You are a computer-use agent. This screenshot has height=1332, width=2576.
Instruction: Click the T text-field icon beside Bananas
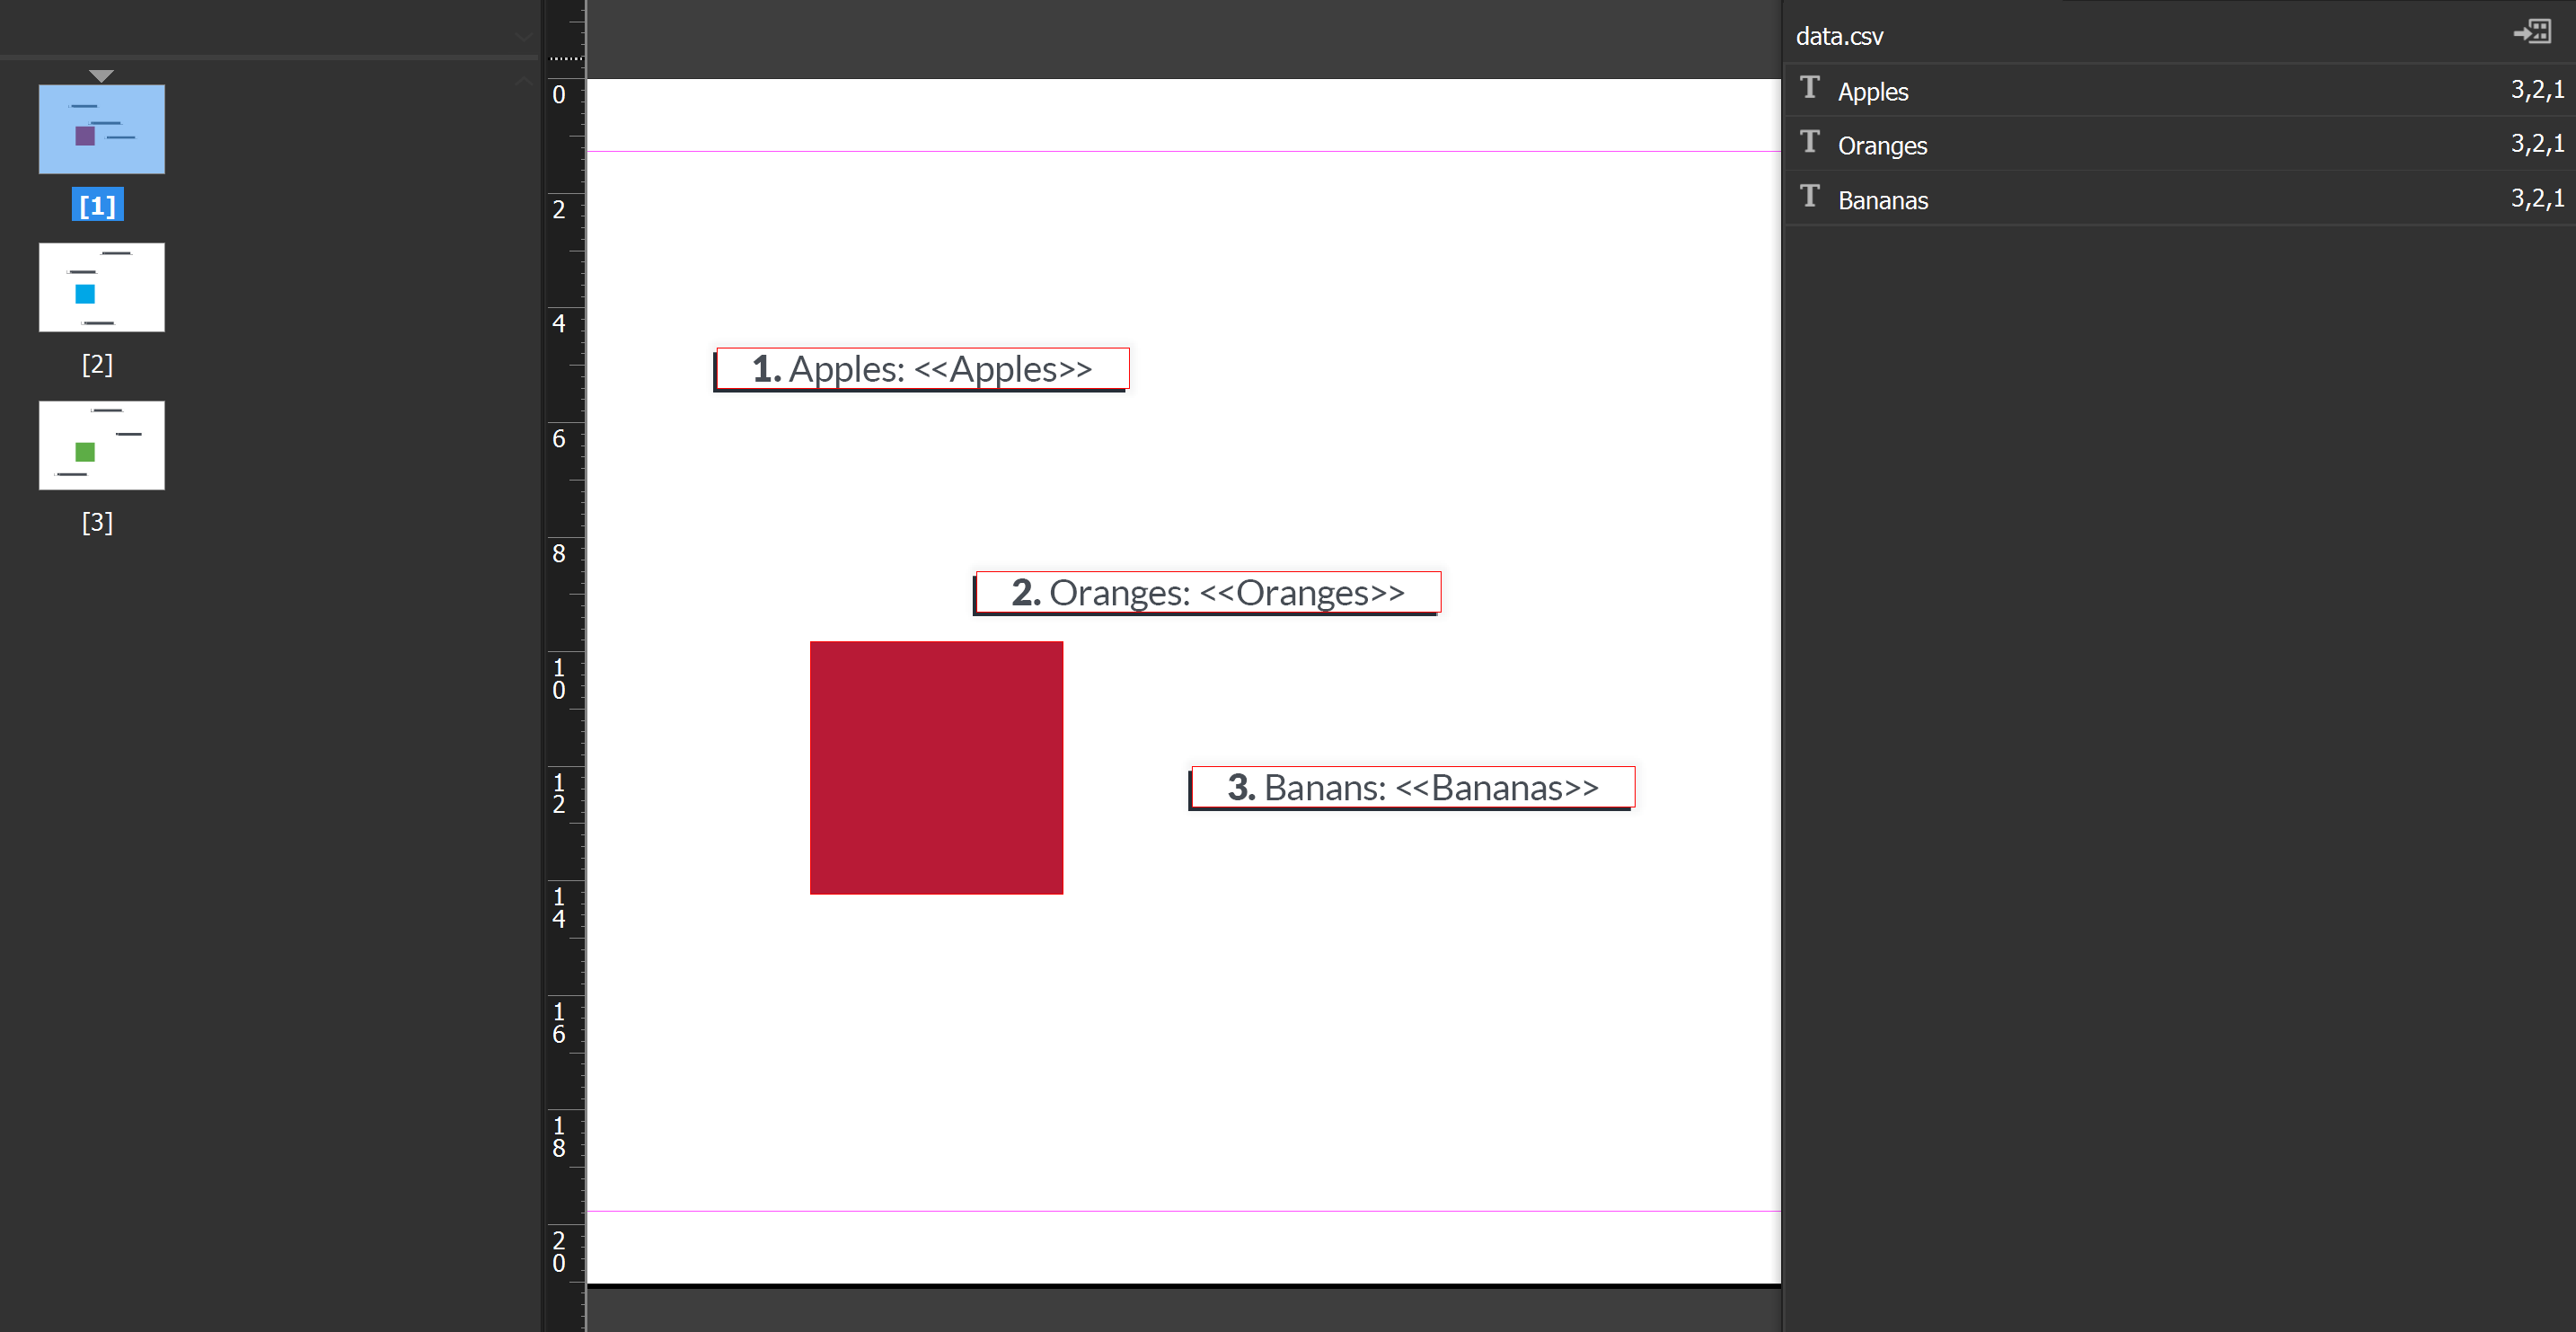(1810, 198)
